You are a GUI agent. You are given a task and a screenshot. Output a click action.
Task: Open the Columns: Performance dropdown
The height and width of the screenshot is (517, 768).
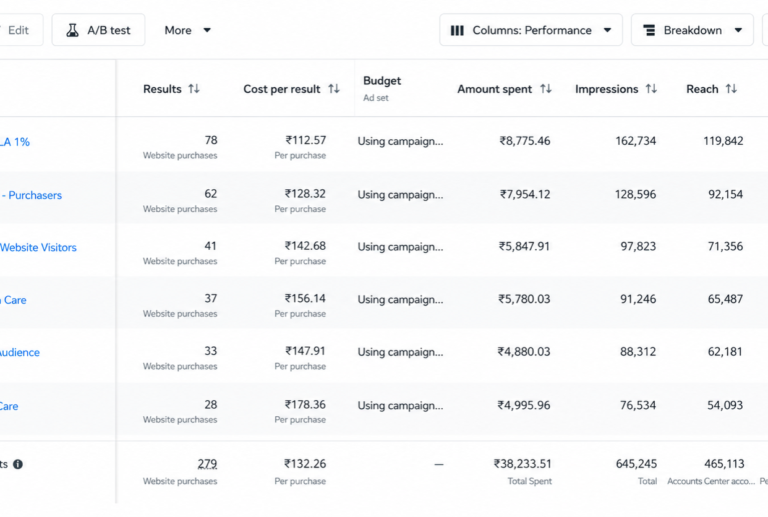[531, 30]
